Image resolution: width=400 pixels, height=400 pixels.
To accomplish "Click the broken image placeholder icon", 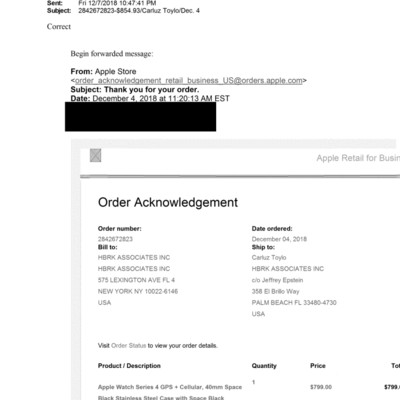I will (x=95, y=155).
